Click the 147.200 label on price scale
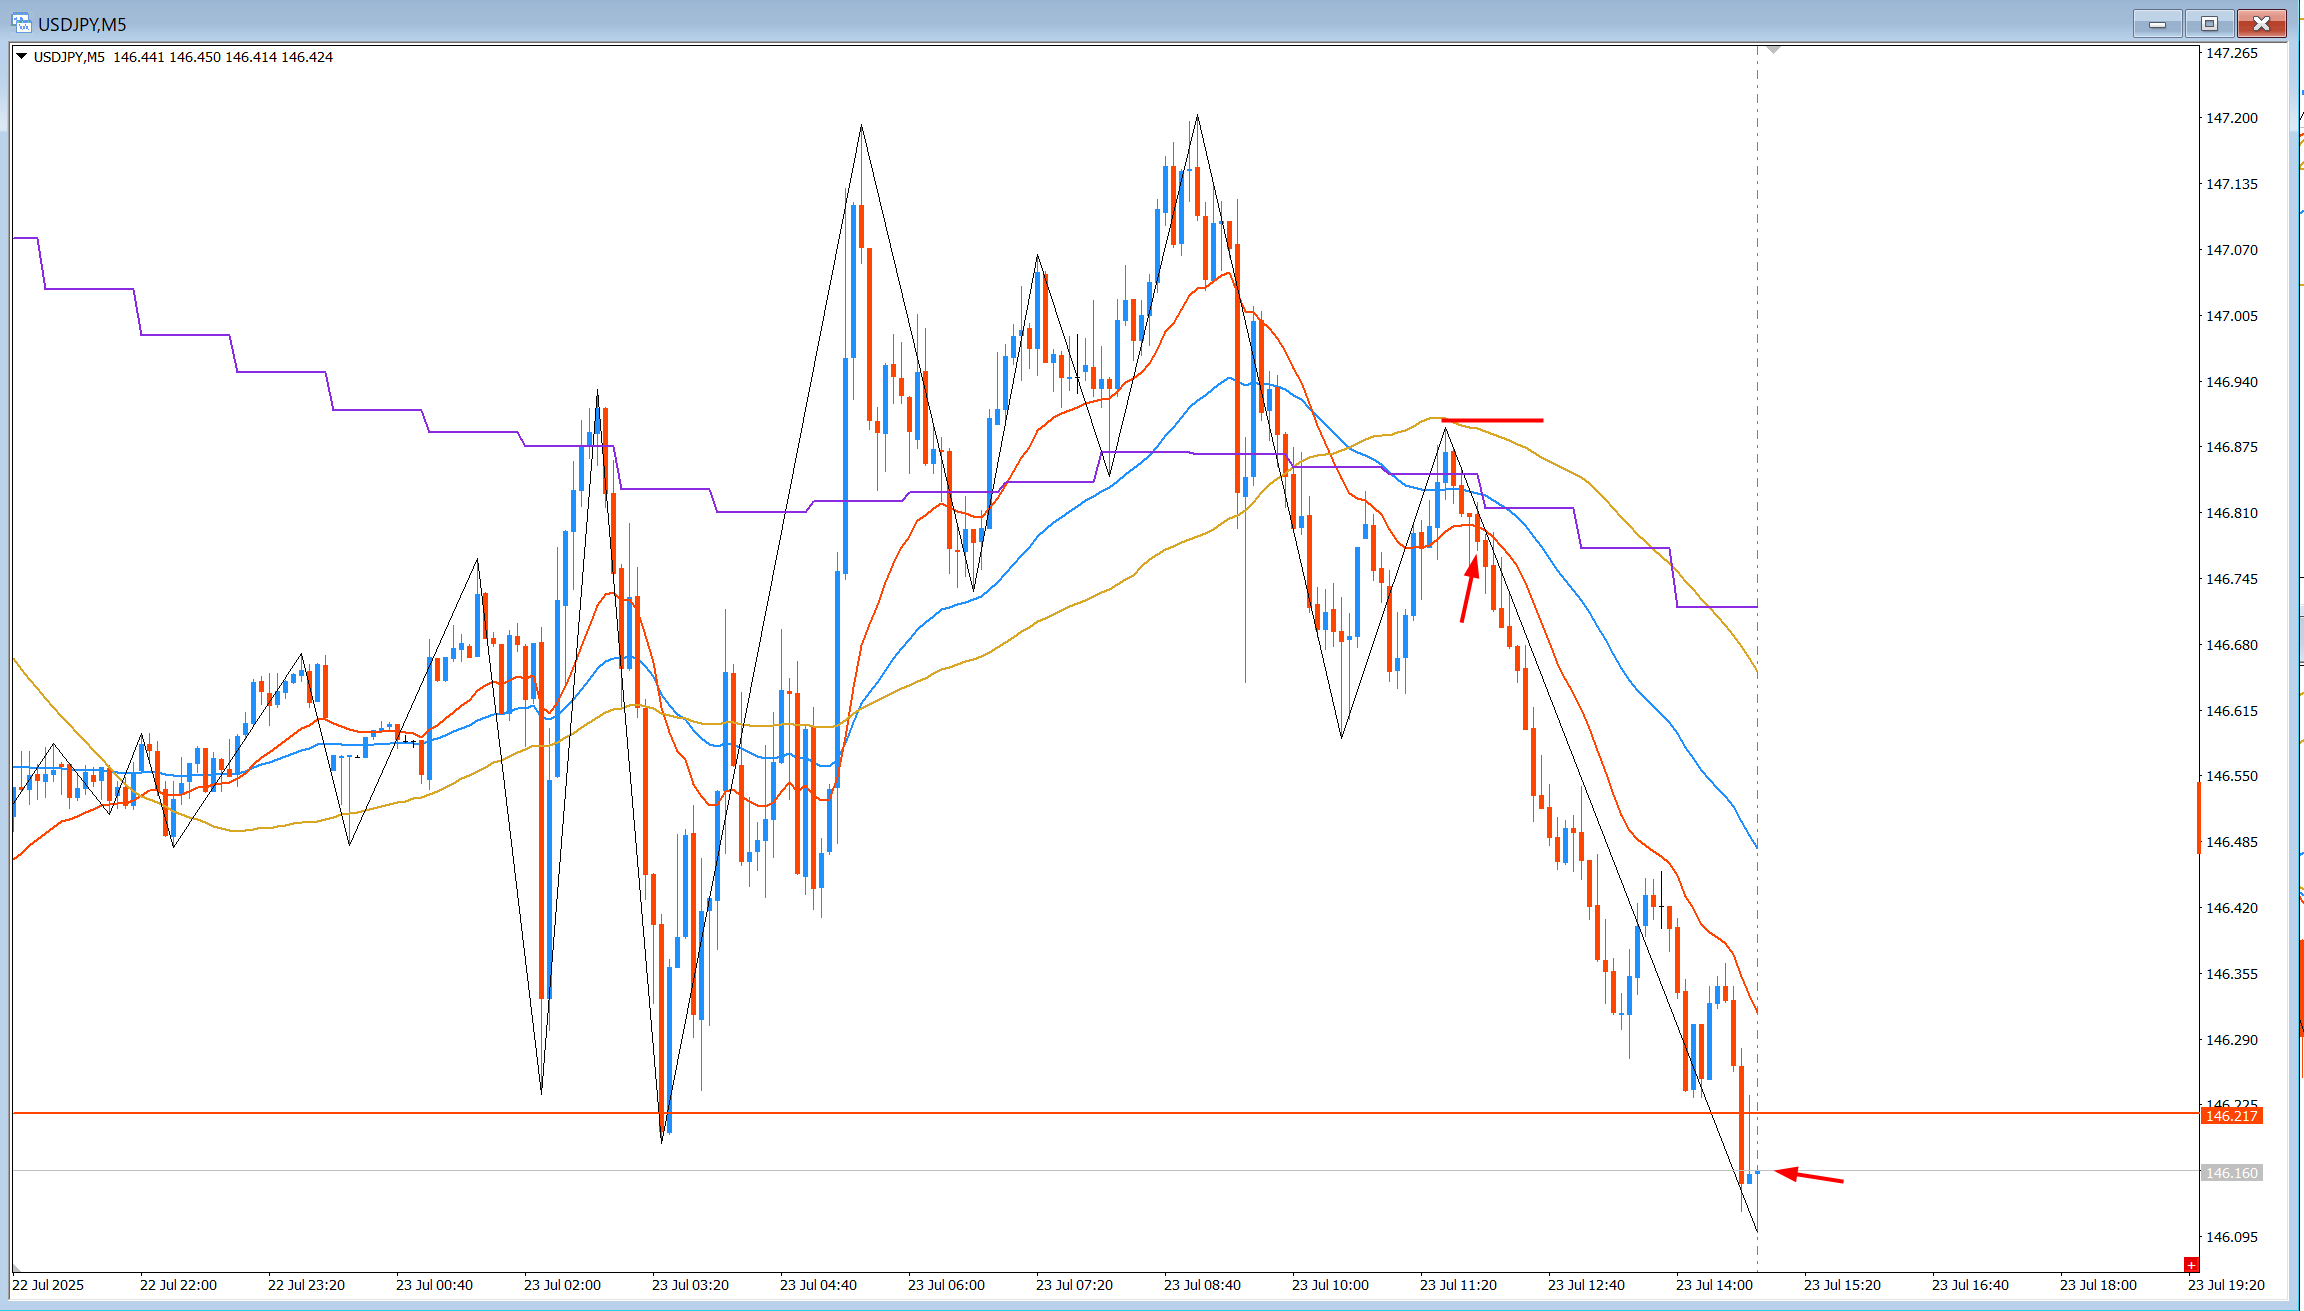 pos(2231,118)
